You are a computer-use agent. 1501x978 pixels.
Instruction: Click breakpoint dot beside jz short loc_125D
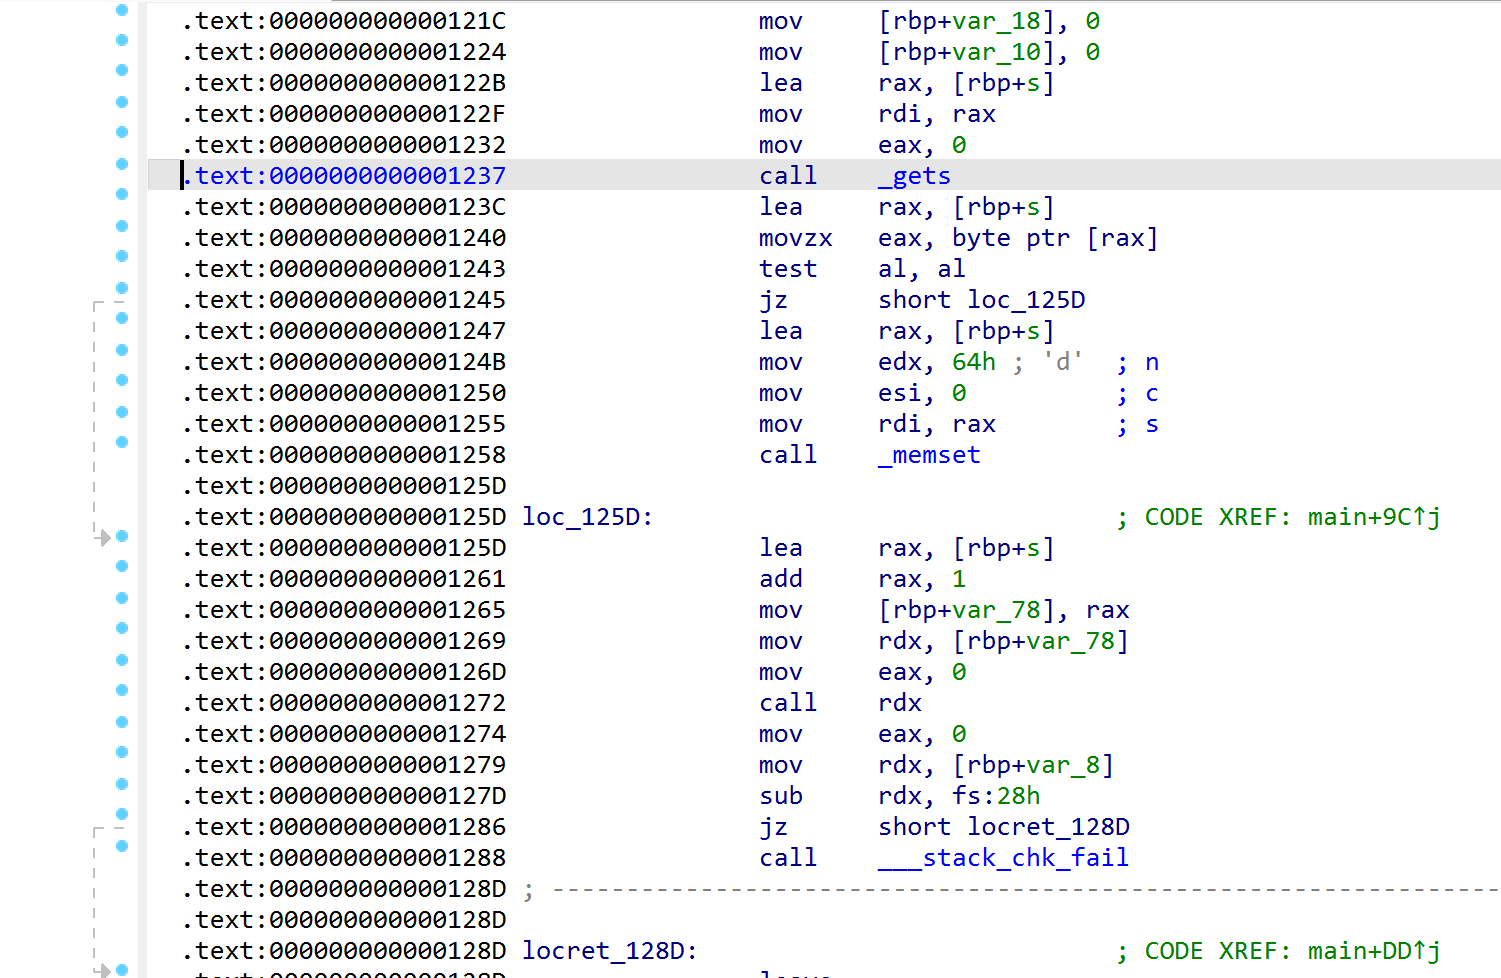[x=122, y=288]
